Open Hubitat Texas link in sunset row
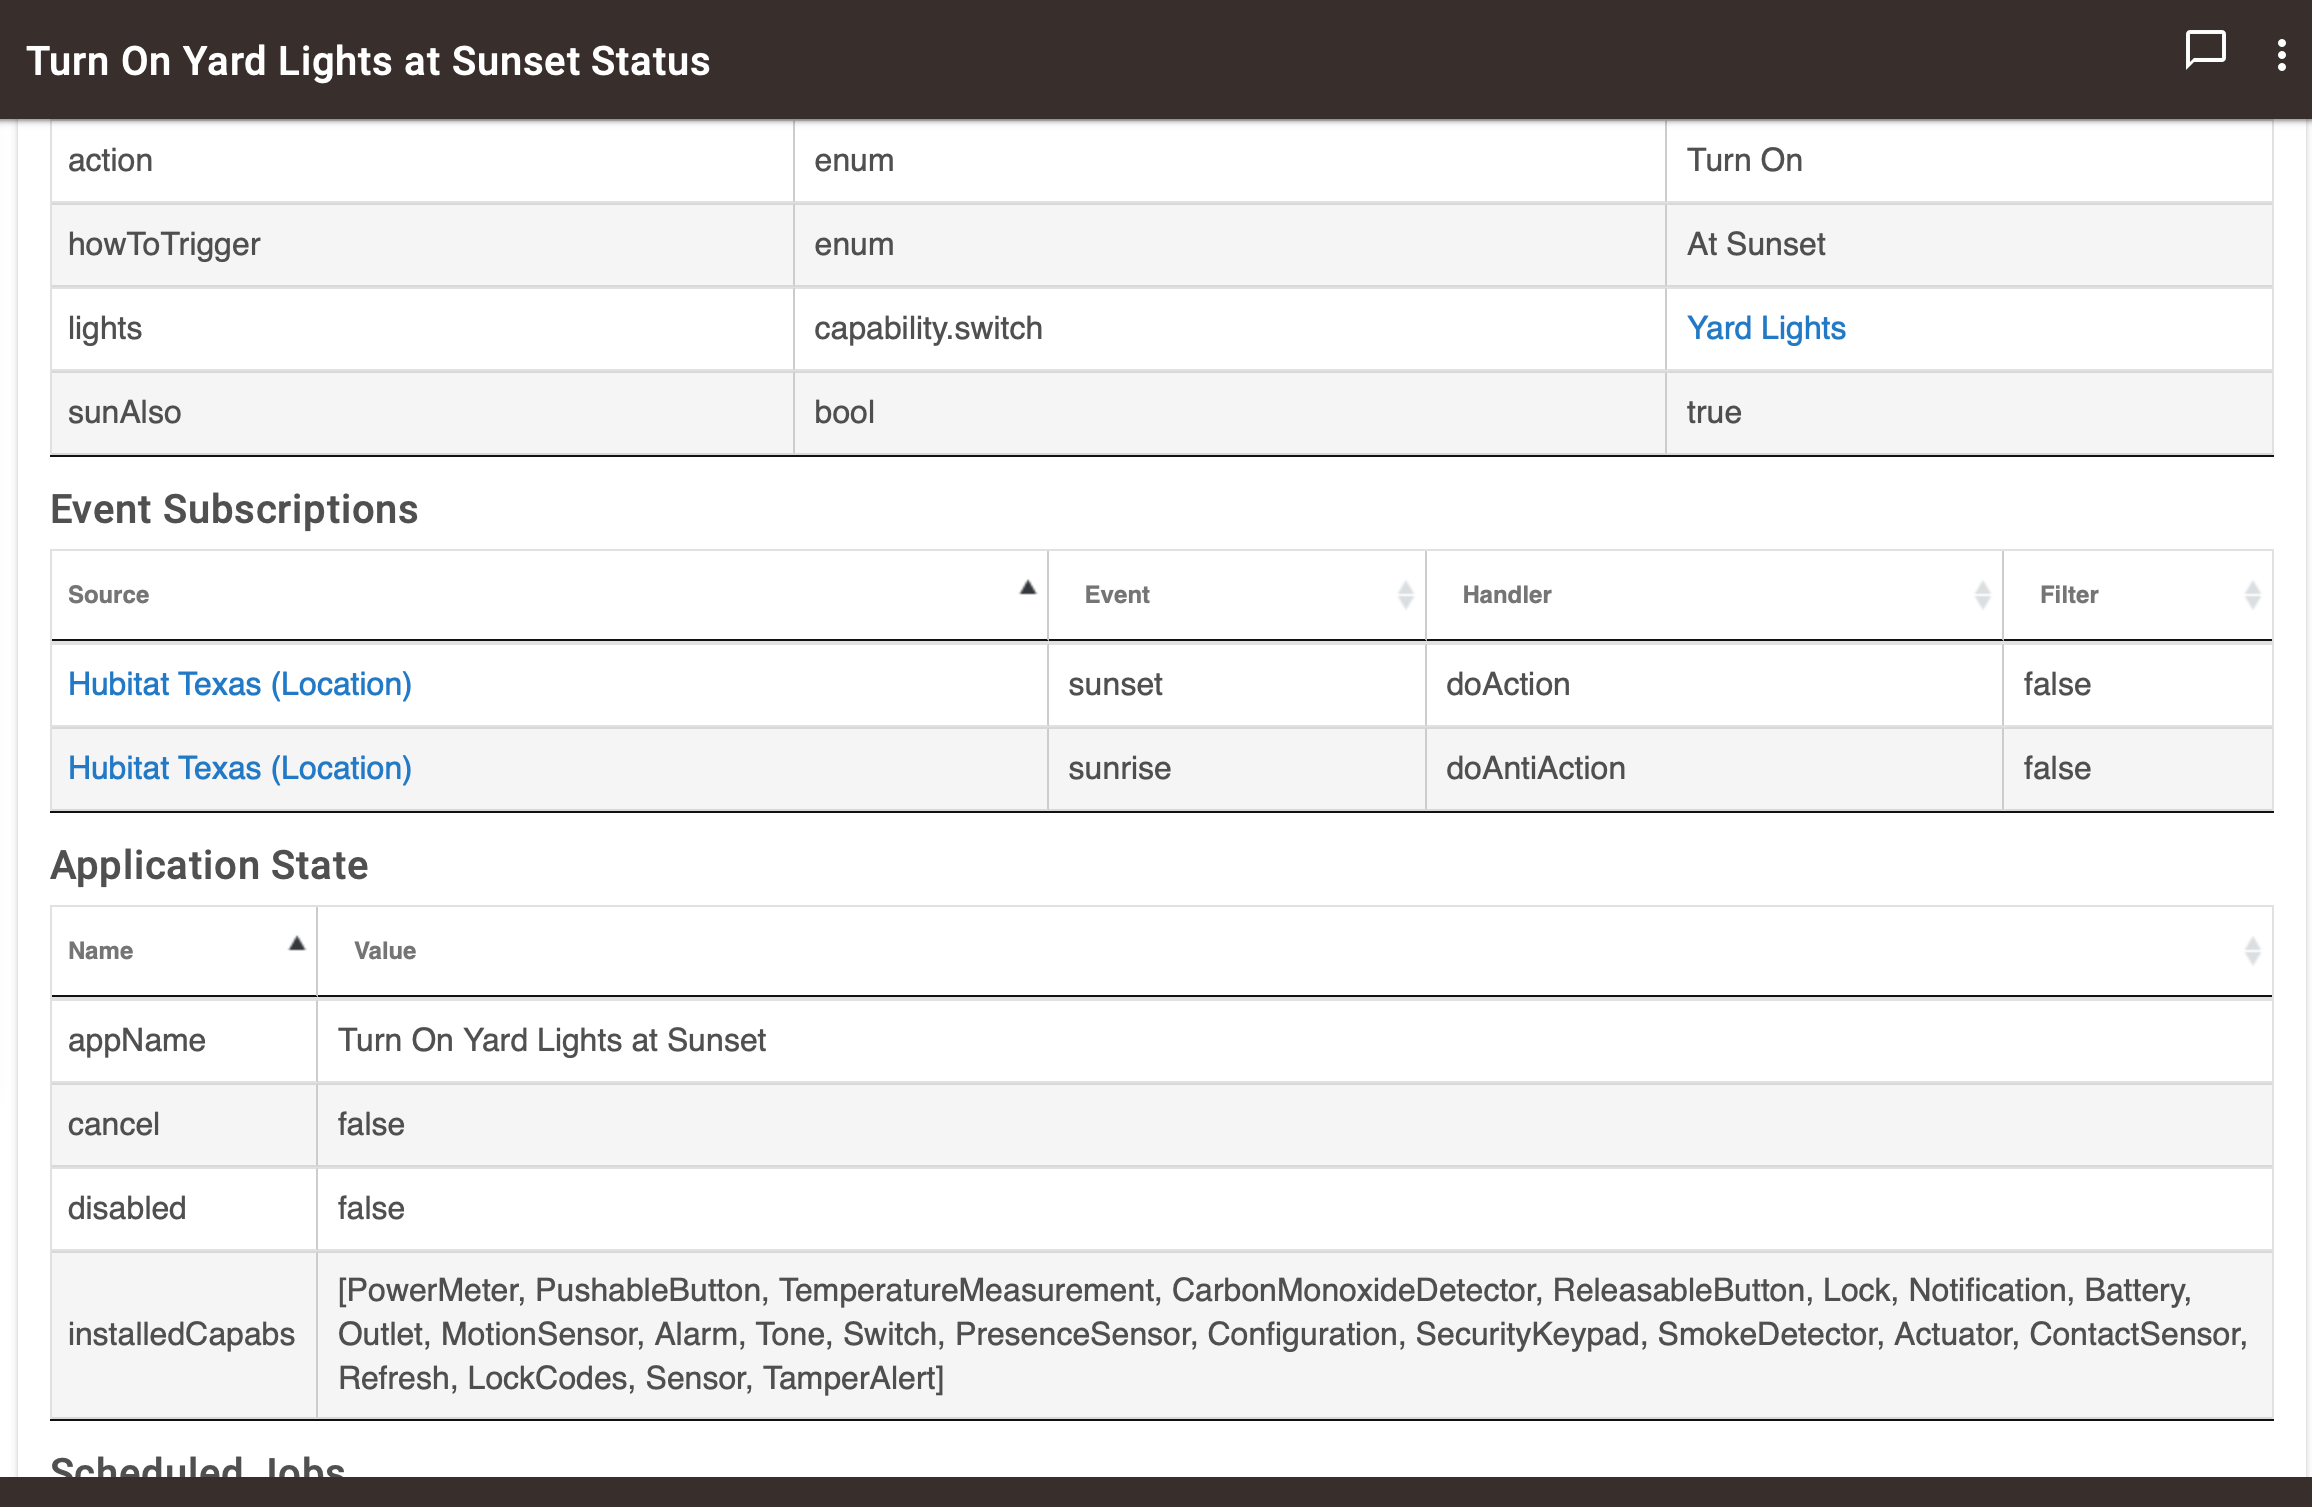2312x1507 pixels. (x=240, y=684)
